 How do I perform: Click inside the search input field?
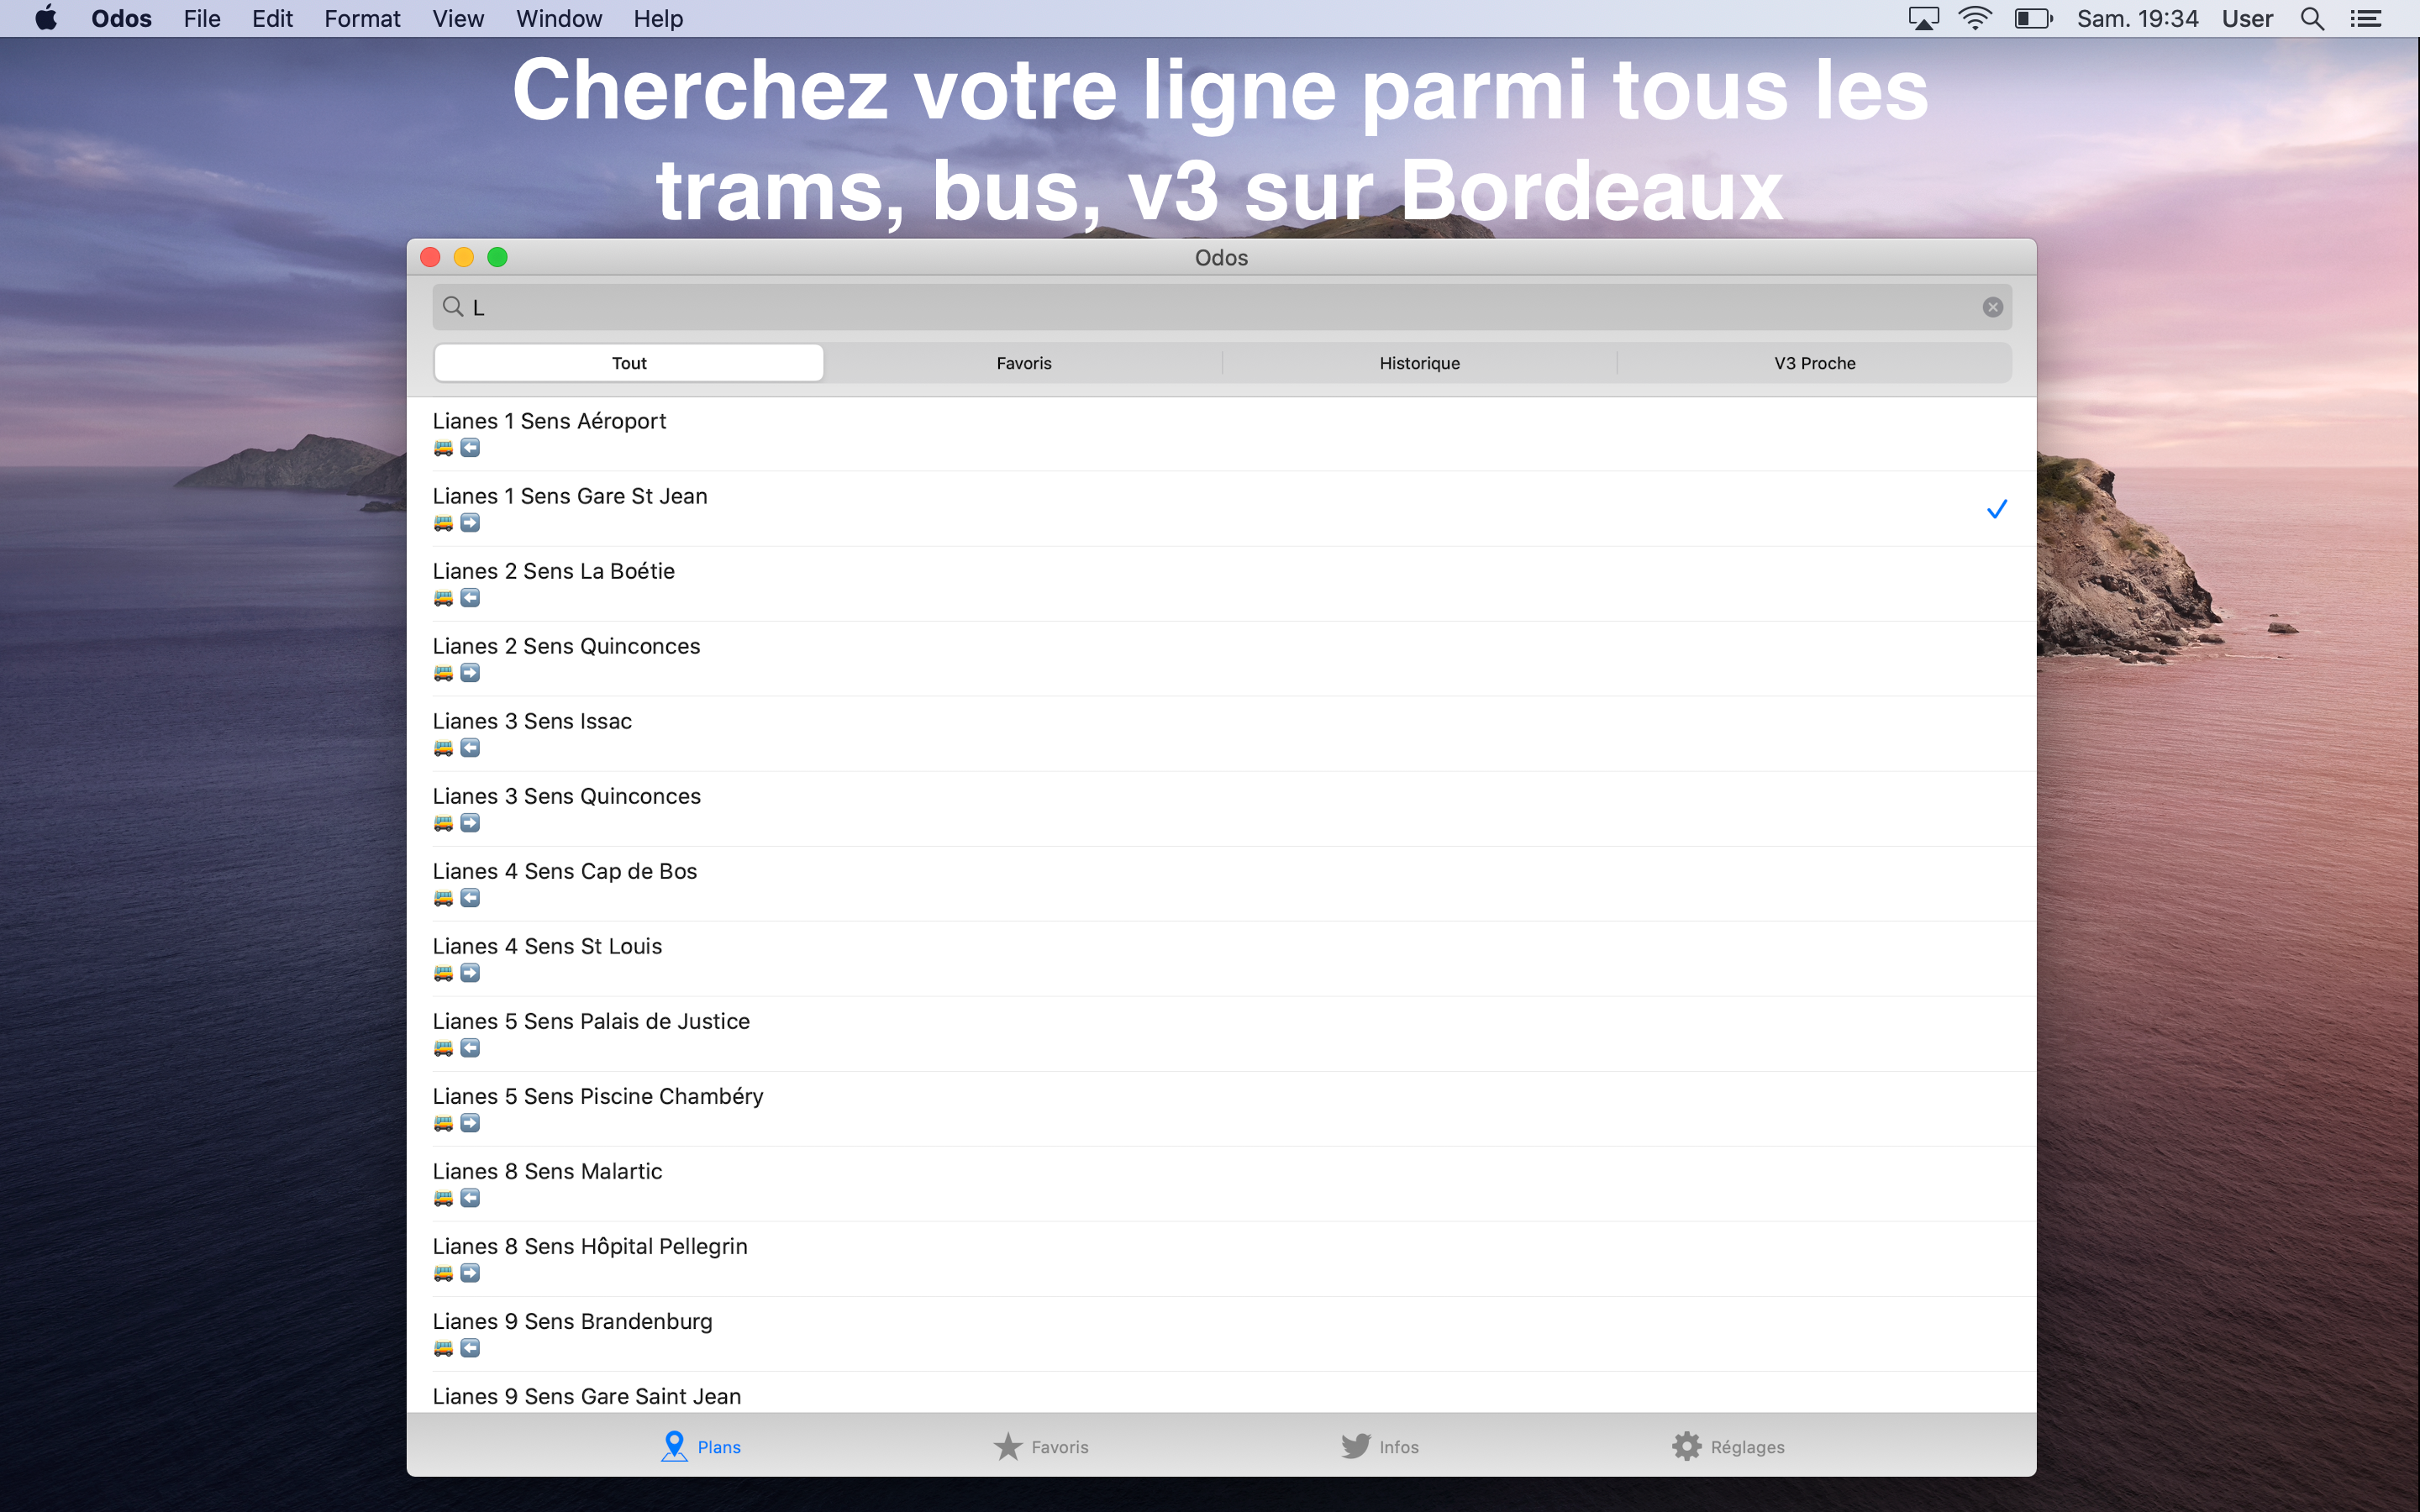(x=1222, y=307)
